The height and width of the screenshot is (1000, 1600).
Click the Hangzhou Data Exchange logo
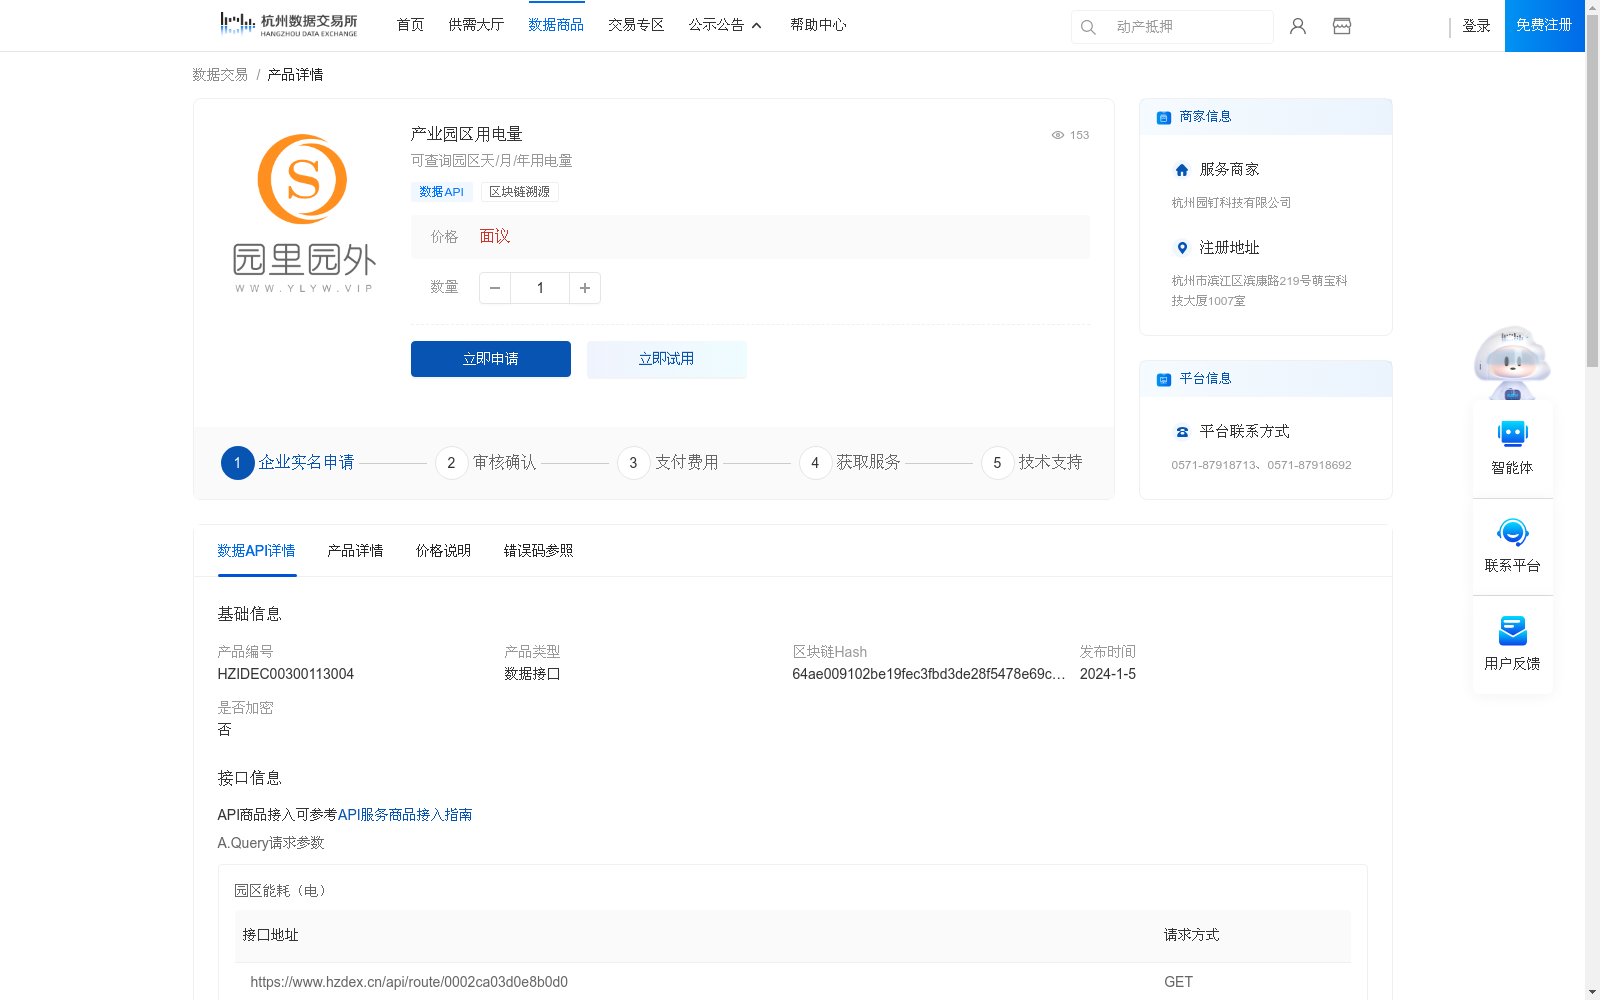(x=289, y=24)
